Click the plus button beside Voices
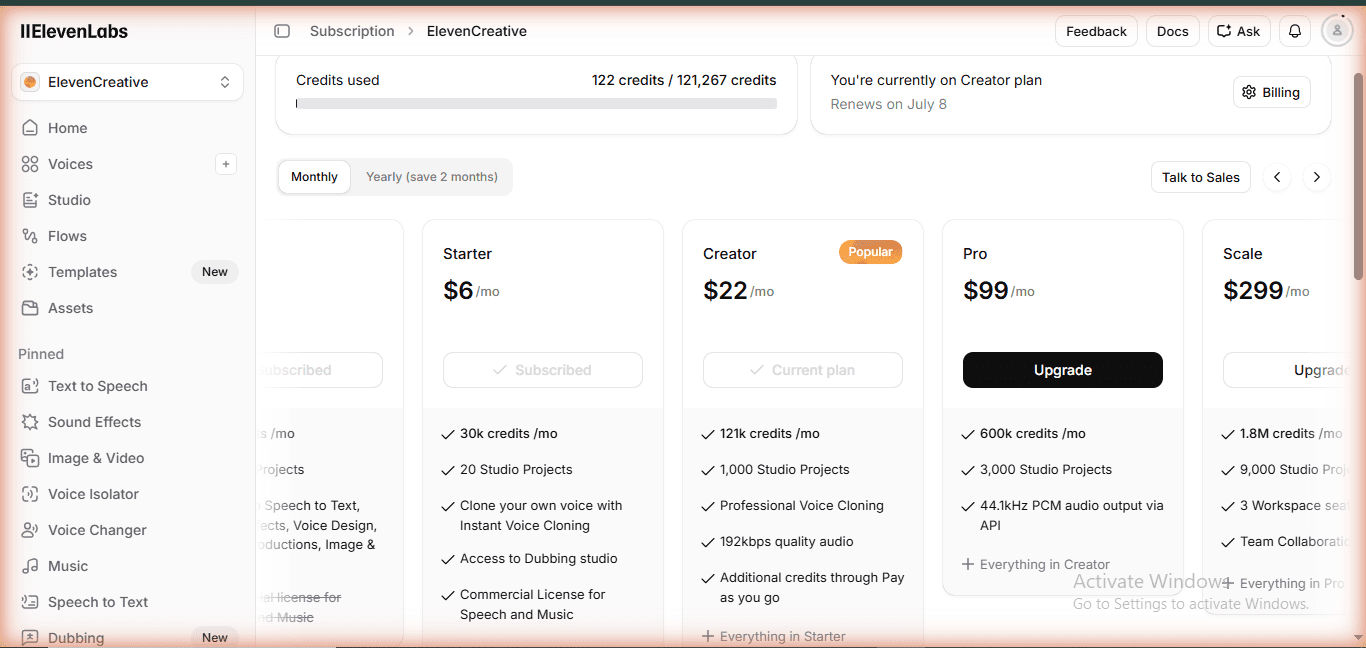Screen dimensions: 1366x648 226,164
